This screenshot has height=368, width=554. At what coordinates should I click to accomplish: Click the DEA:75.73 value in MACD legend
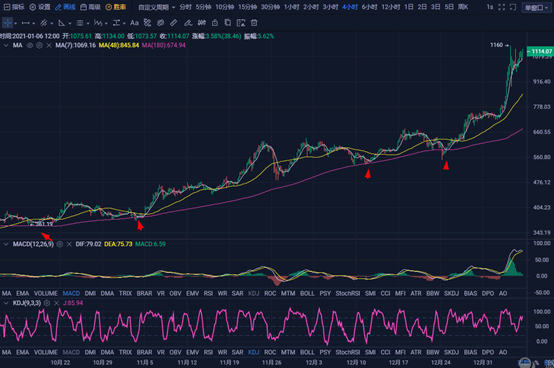tap(118, 244)
